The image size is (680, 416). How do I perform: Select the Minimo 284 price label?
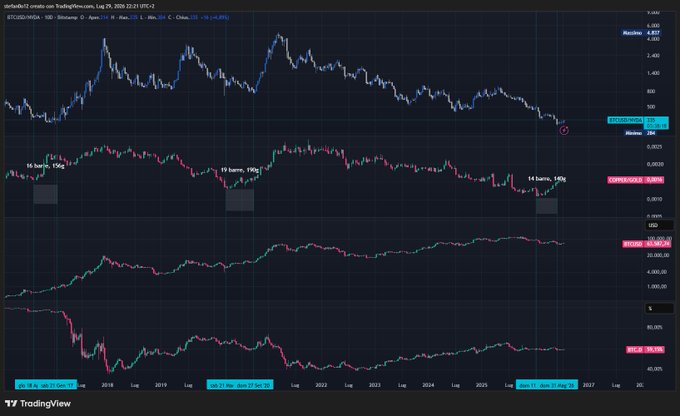pos(641,133)
